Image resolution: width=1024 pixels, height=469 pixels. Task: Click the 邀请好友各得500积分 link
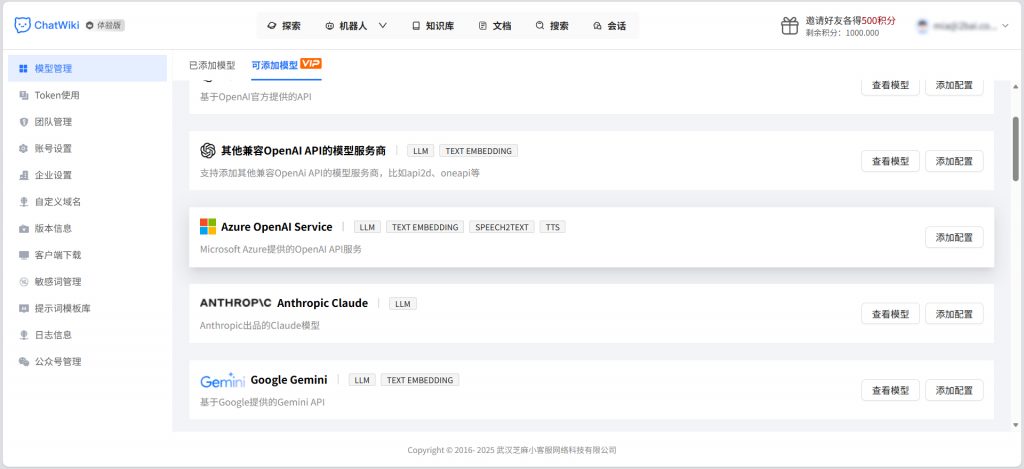850,21
